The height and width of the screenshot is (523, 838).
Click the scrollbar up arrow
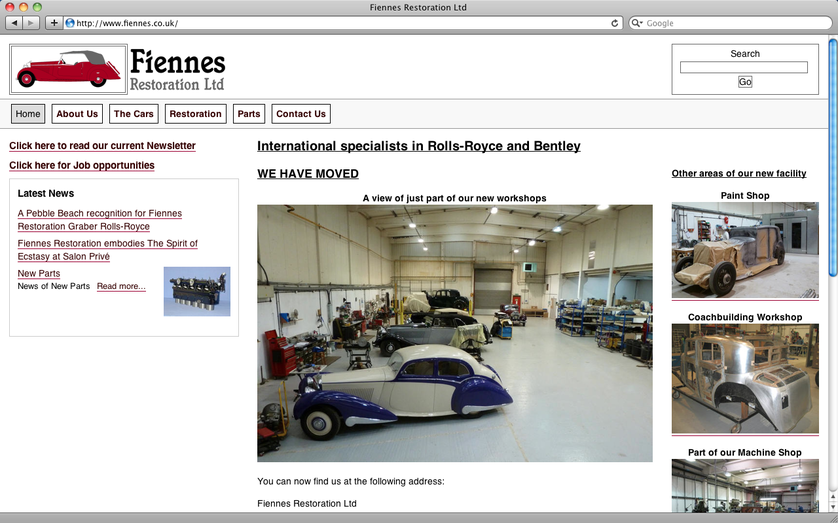point(833,497)
